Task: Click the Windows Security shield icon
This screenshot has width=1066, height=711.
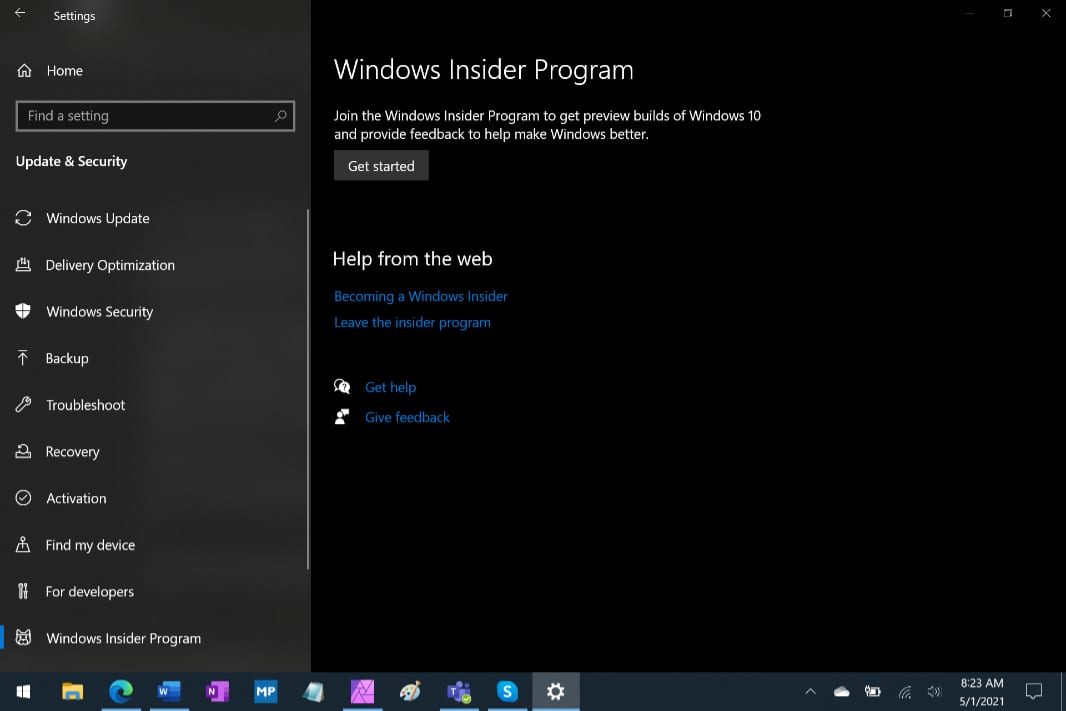Action: (x=23, y=311)
